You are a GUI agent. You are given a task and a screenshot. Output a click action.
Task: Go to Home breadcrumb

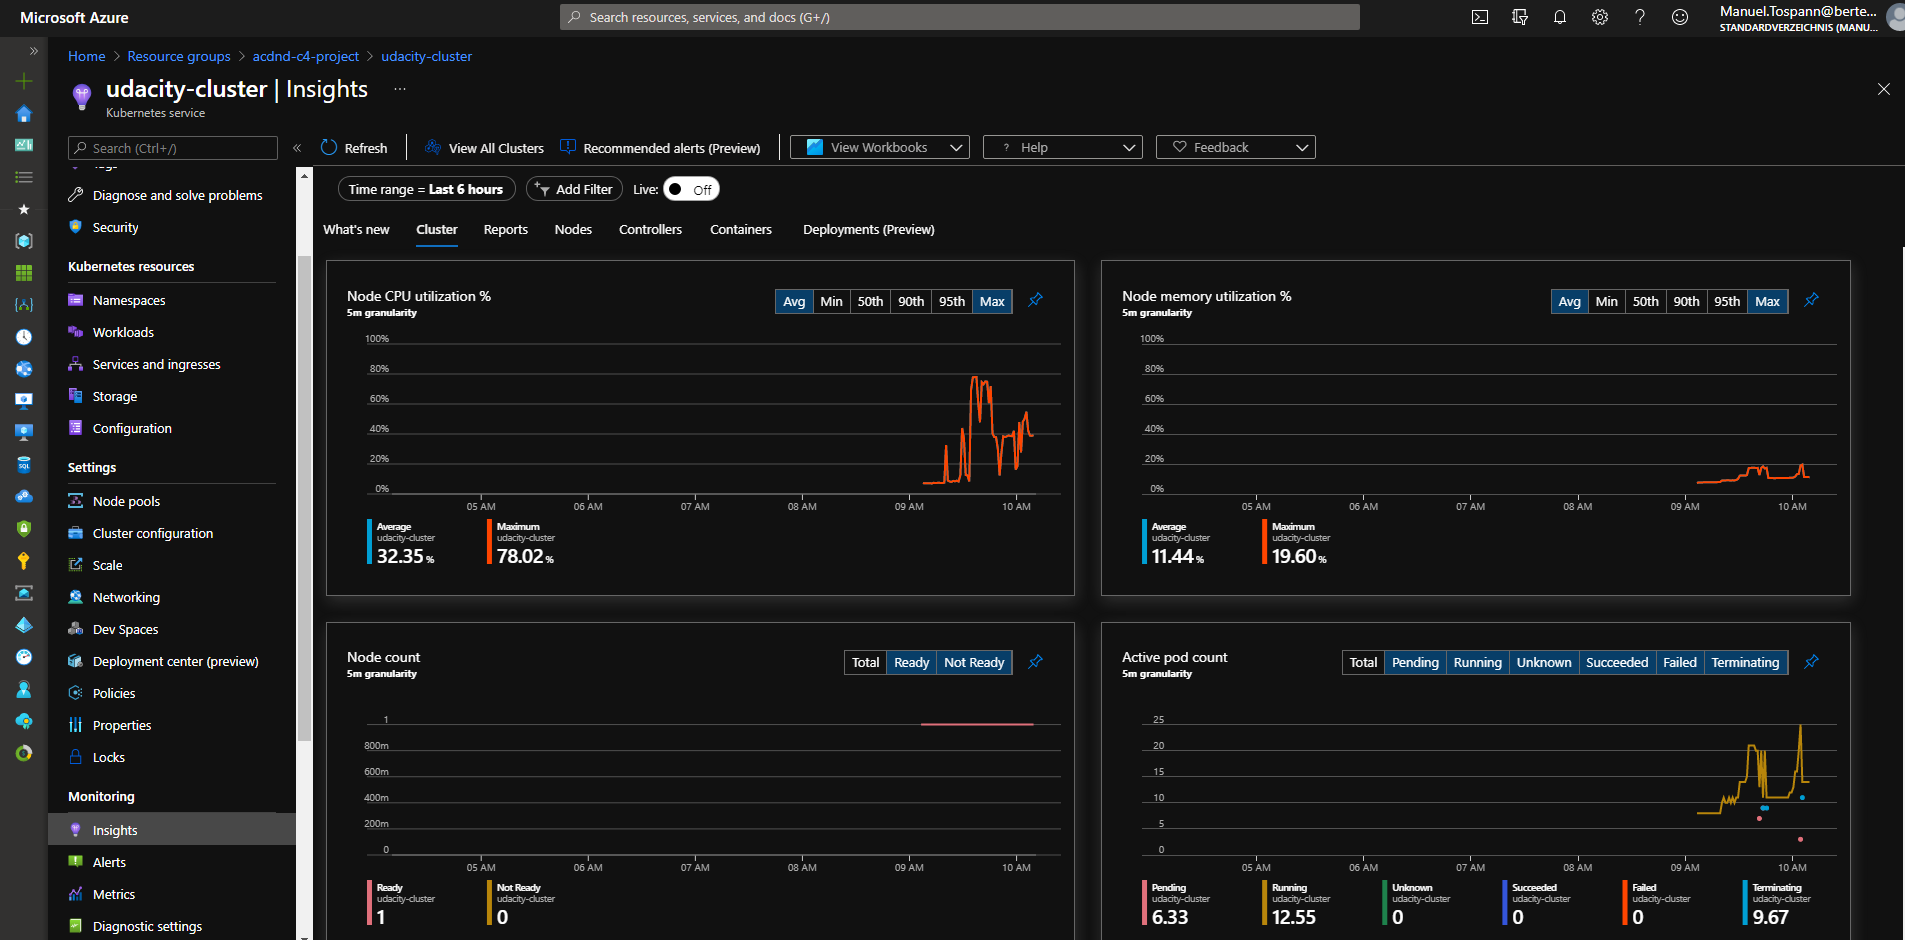point(87,56)
